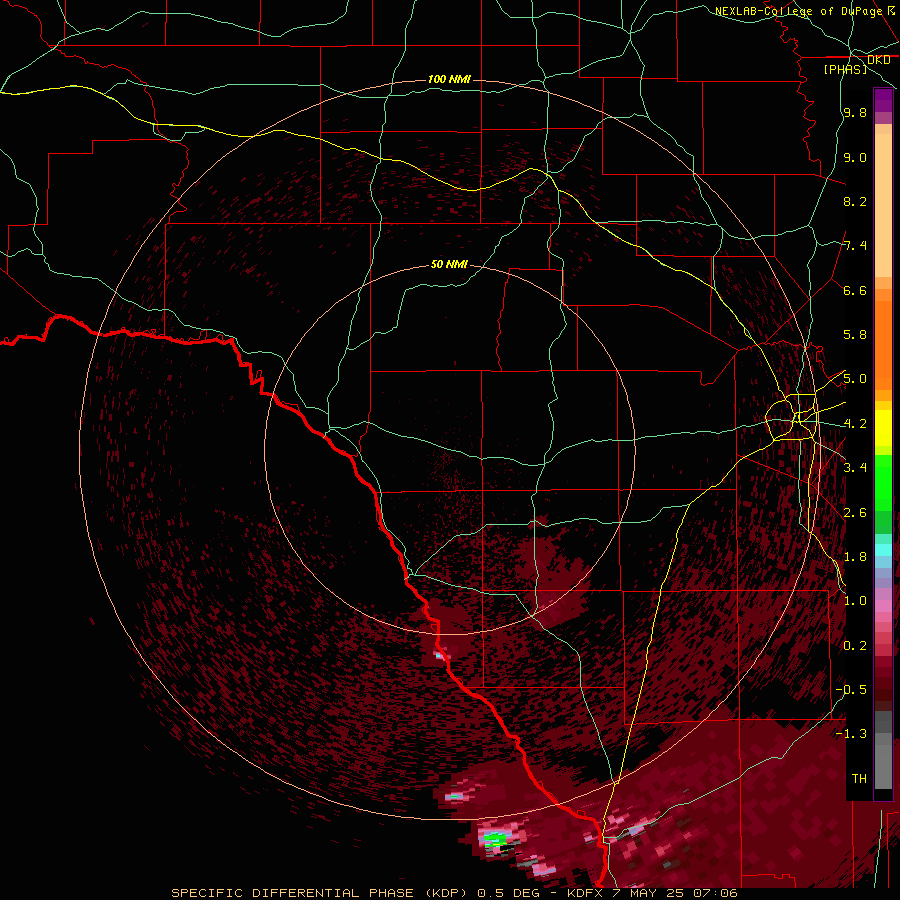Screen dimensions: 900x900
Task: Click the 8.2 value on the scale
Action: (x=855, y=201)
